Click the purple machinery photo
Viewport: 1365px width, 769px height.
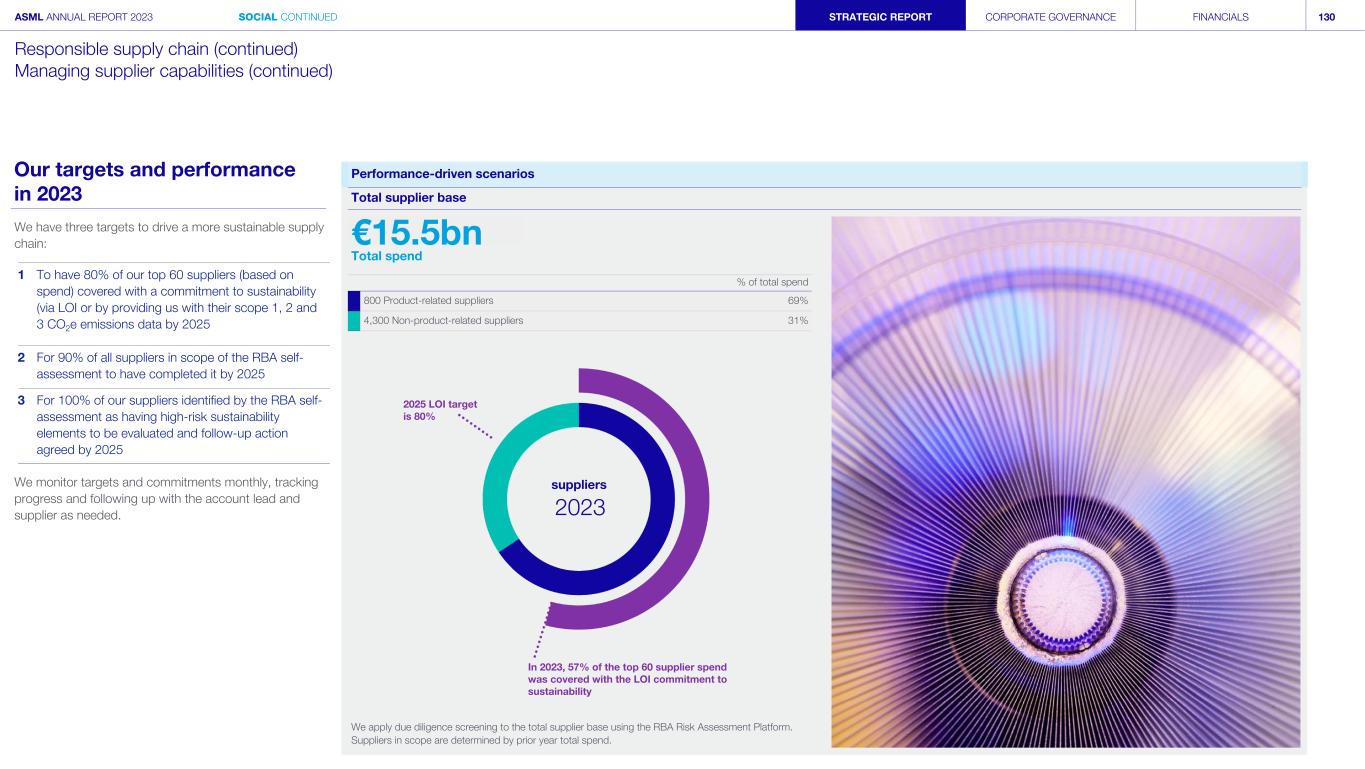[x=1065, y=480]
